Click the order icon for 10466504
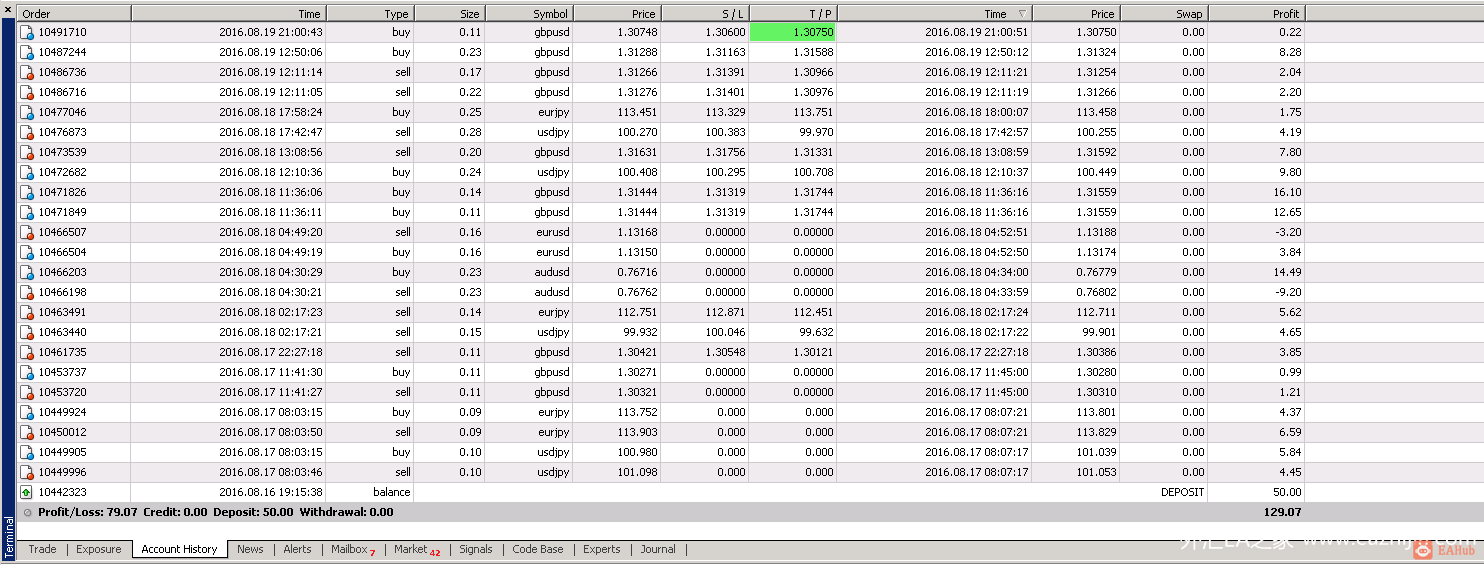 tap(27, 252)
